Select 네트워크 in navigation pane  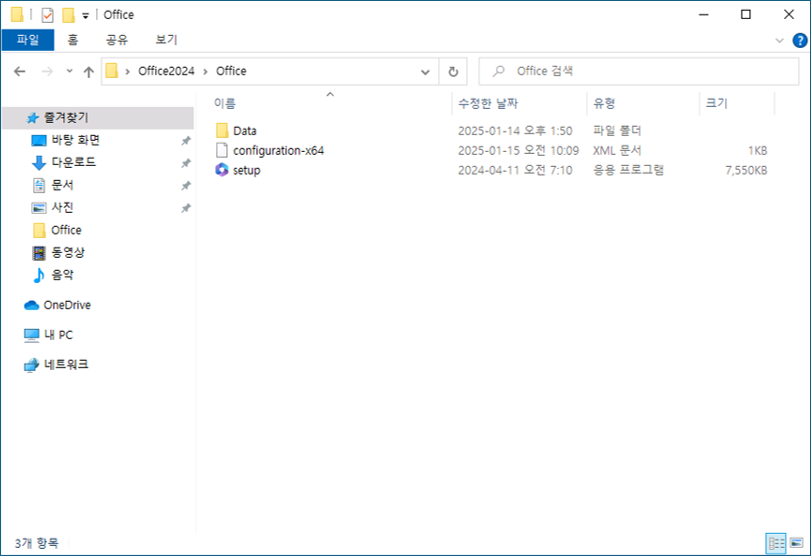click(x=66, y=365)
